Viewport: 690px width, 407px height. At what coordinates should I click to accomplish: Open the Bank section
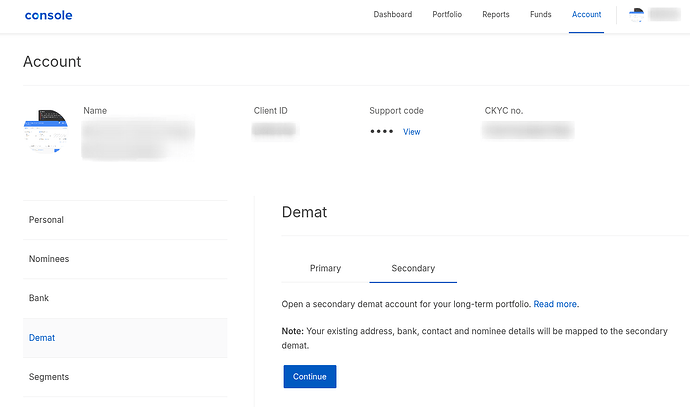[x=39, y=298]
